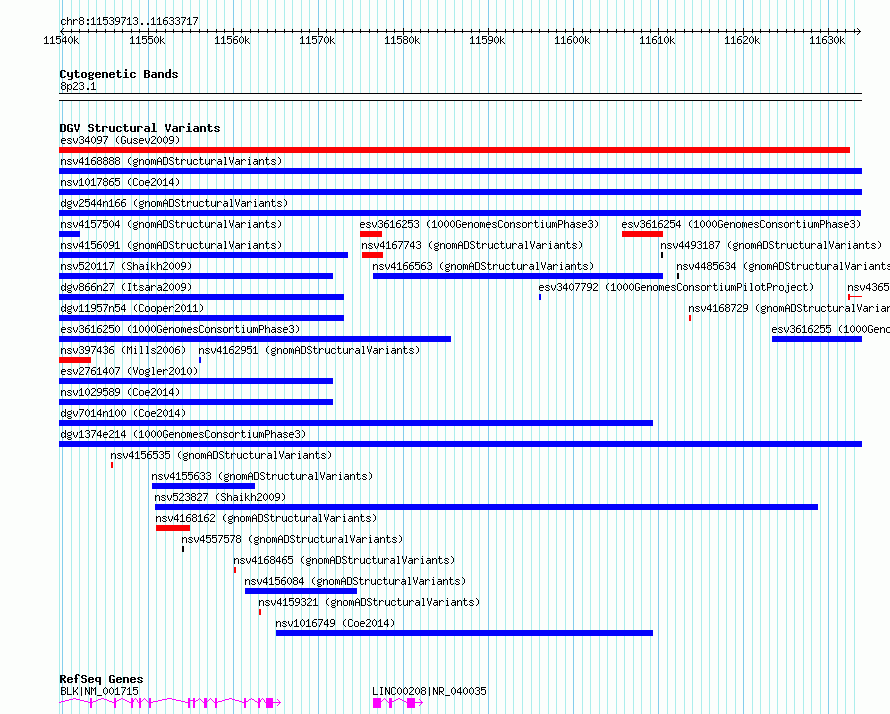This screenshot has width=890, height=714.
Task: Select nsv4156091 (gnomADStructuralVariants) label
Action: (x=171, y=245)
